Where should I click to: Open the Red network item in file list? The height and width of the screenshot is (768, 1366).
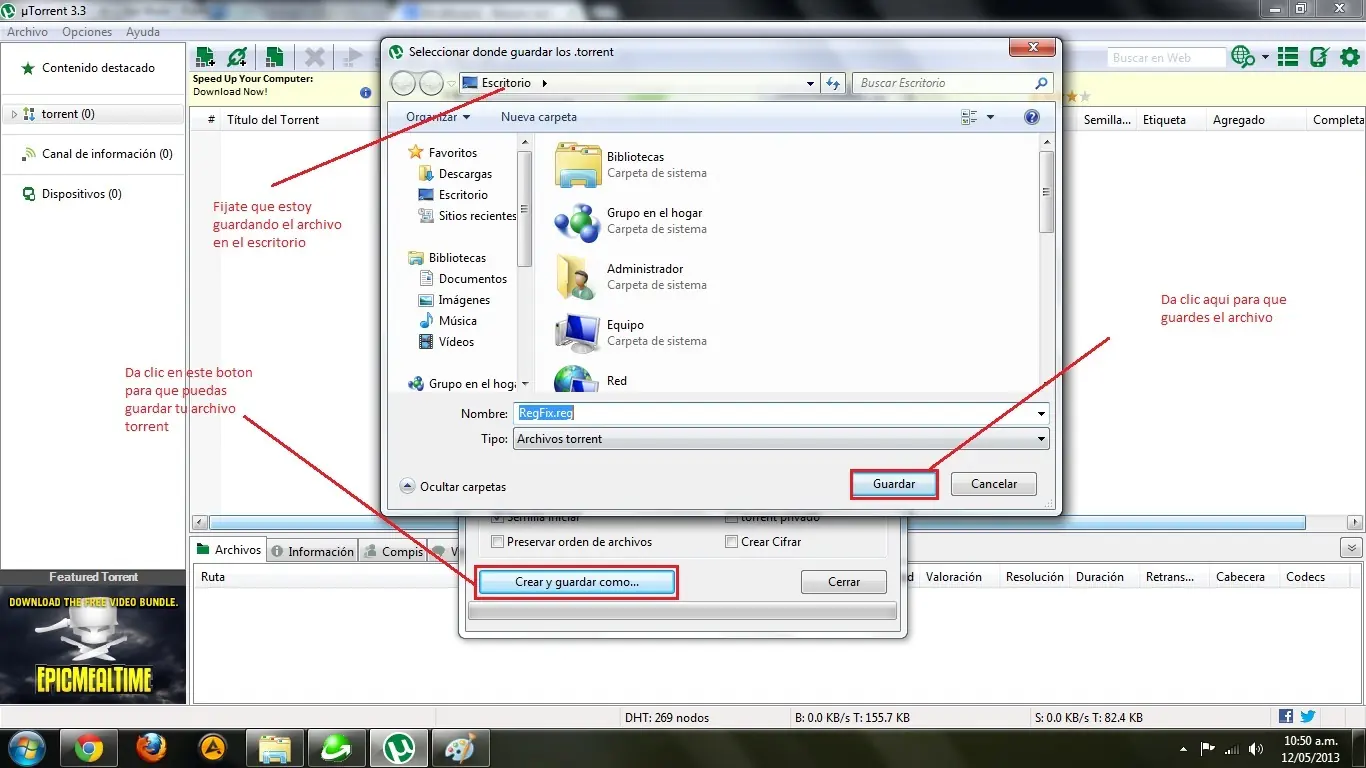pos(577,379)
